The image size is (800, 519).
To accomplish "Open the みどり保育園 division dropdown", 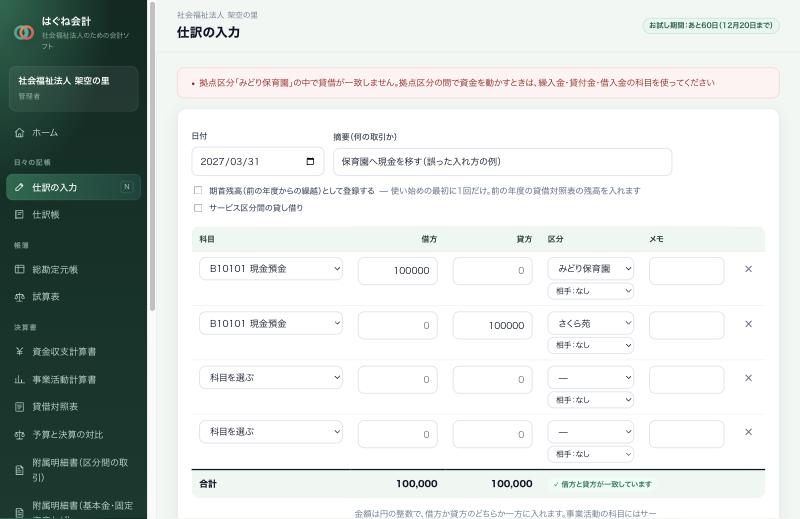I will pyautogui.click(x=591, y=268).
